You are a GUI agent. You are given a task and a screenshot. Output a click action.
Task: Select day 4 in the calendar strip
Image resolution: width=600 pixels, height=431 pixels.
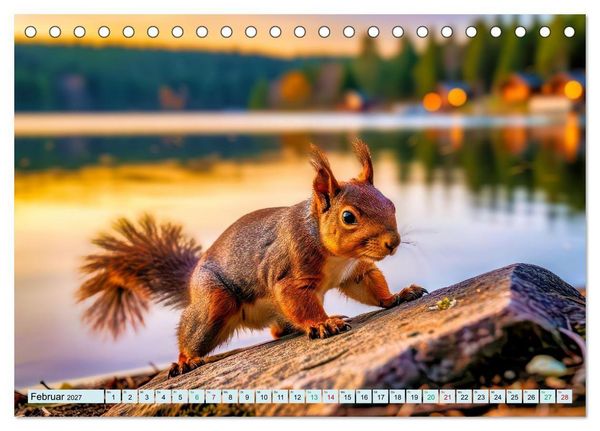pyautogui.click(x=163, y=397)
